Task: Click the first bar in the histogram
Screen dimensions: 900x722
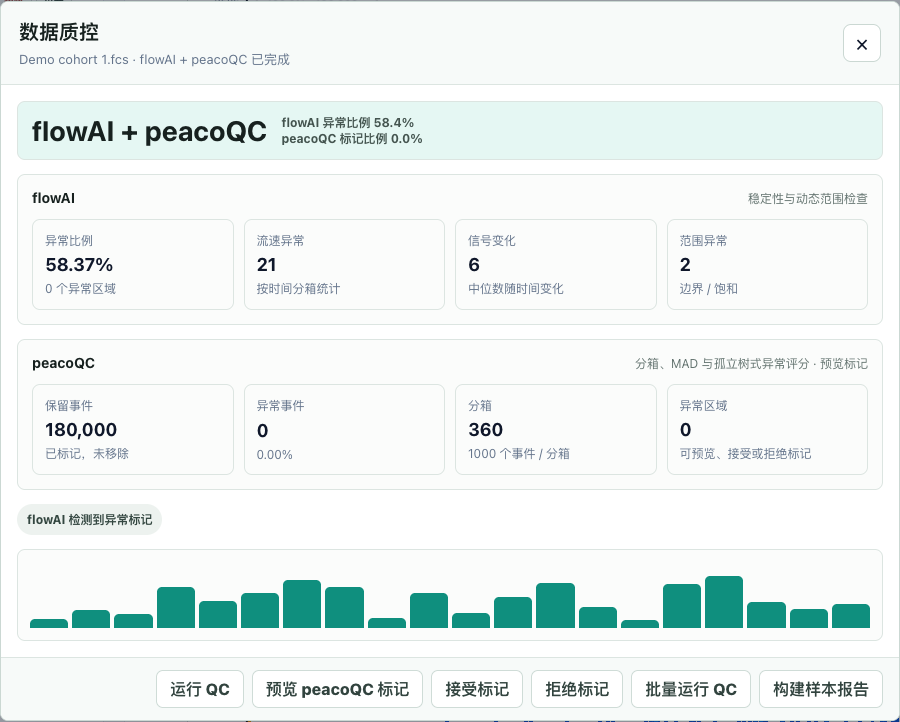Action: [x=49, y=623]
